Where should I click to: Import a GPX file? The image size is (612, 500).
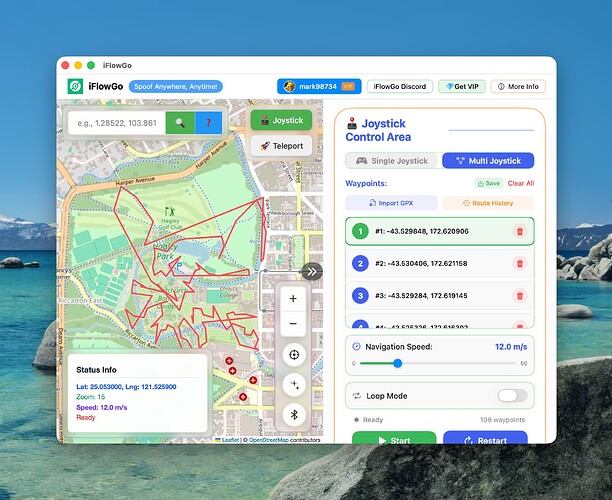[x=391, y=203]
